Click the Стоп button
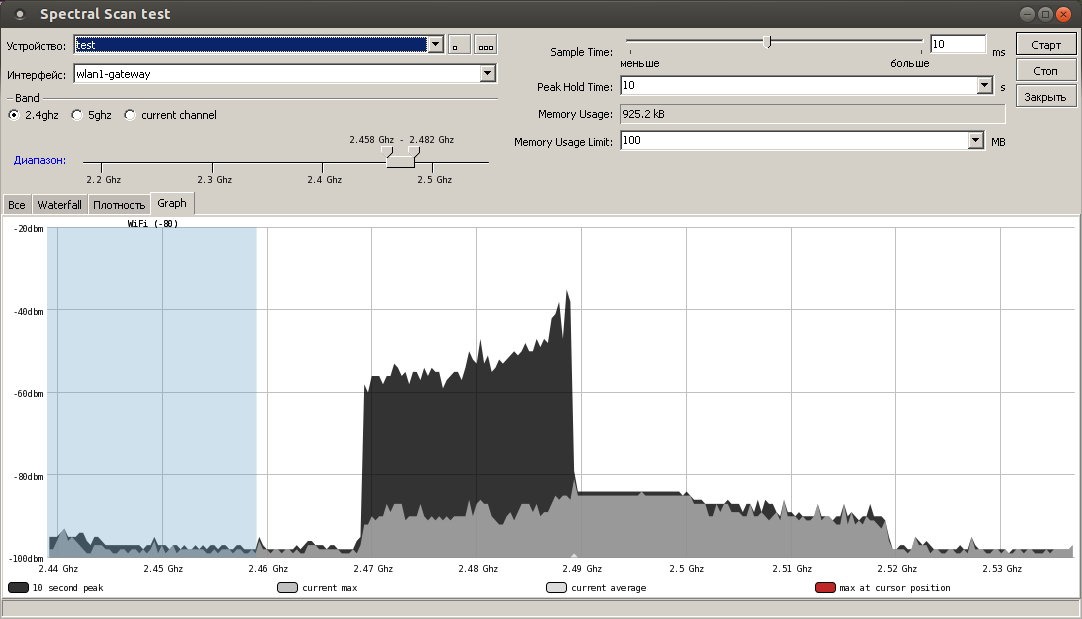Image resolution: width=1082 pixels, height=619 pixels. pyautogui.click(x=1046, y=70)
